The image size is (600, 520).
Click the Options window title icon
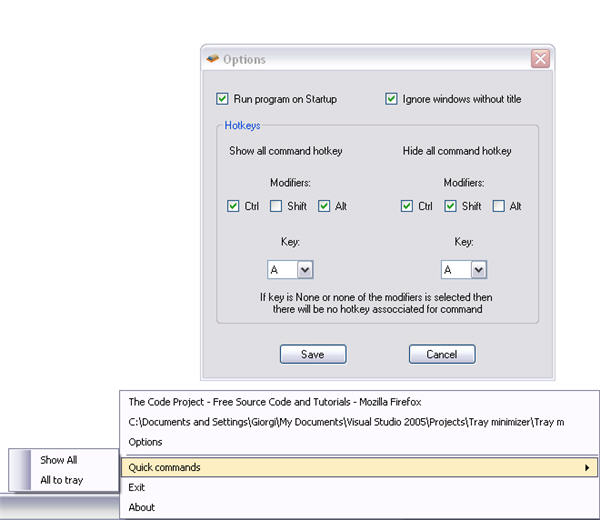click(x=212, y=59)
